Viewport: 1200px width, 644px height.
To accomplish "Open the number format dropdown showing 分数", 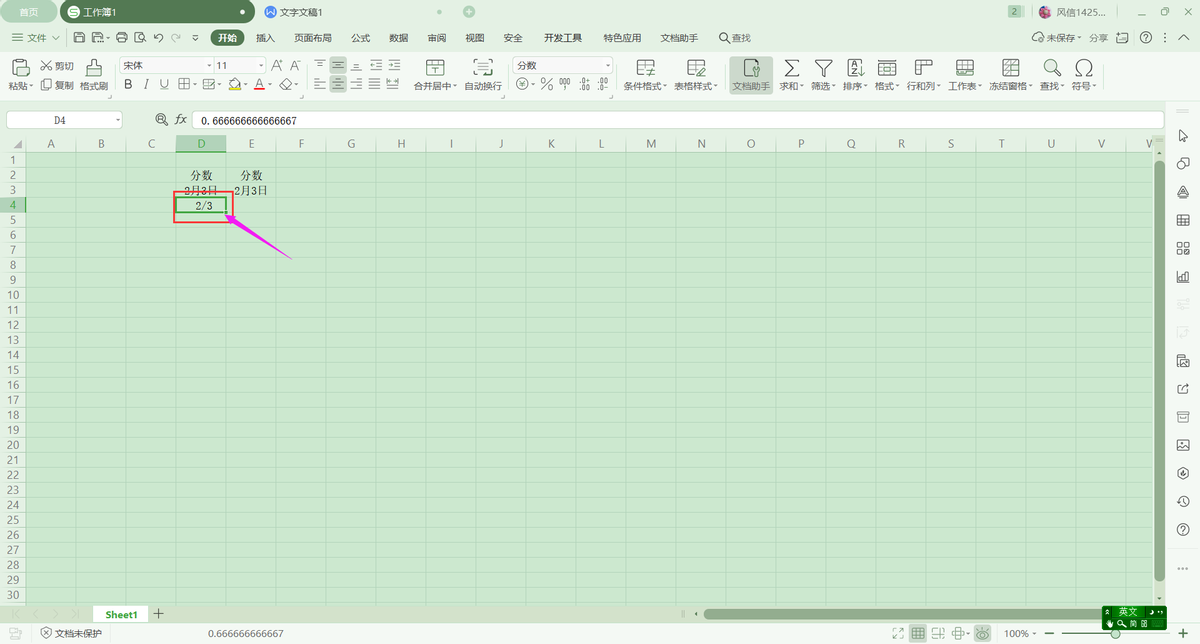I will point(607,65).
